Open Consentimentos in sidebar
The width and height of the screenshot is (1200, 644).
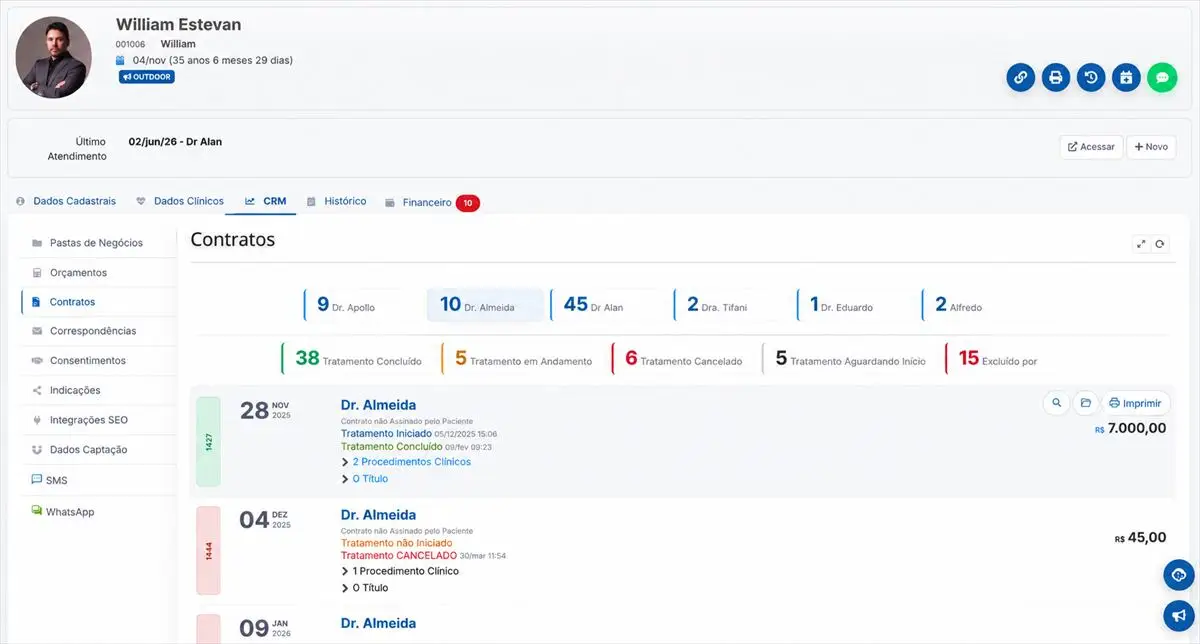(96, 360)
